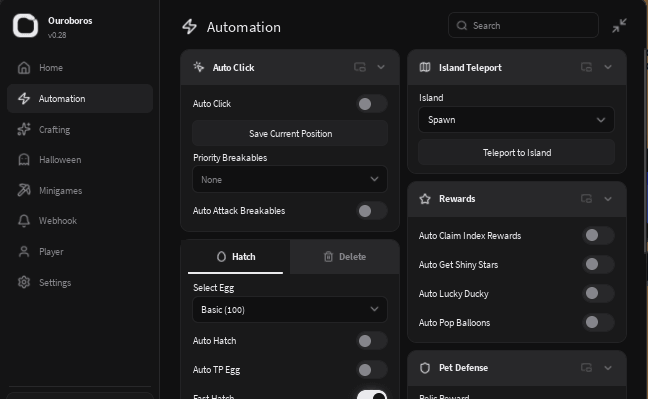The width and height of the screenshot is (648, 399).
Task: Enable Auto Pop Balloons toggle
Action: point(598,322)
